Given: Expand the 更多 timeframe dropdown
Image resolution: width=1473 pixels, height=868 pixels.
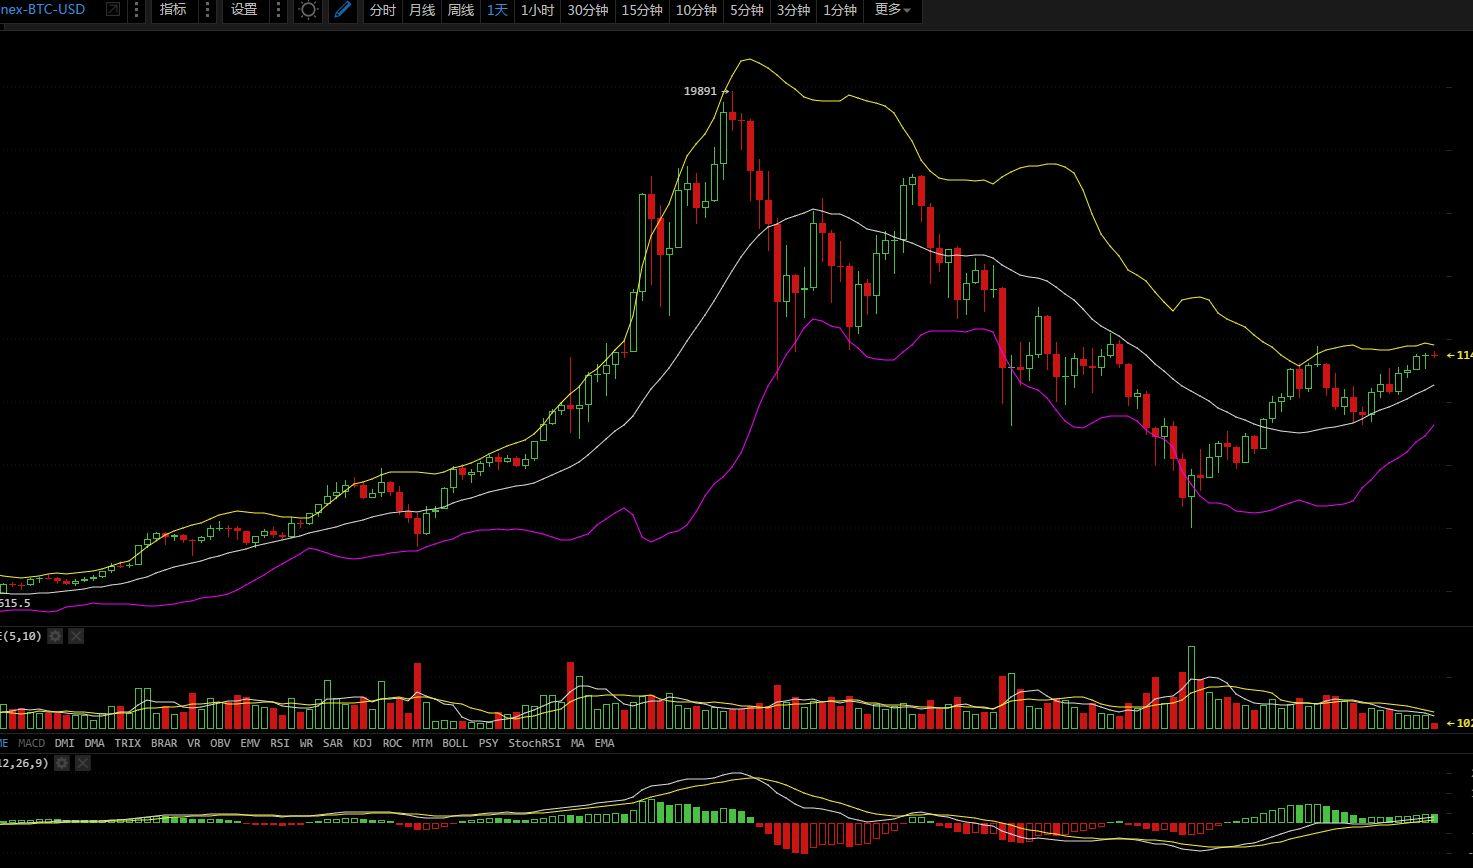Looking at the screenshot, I should (x=892, y=10).
